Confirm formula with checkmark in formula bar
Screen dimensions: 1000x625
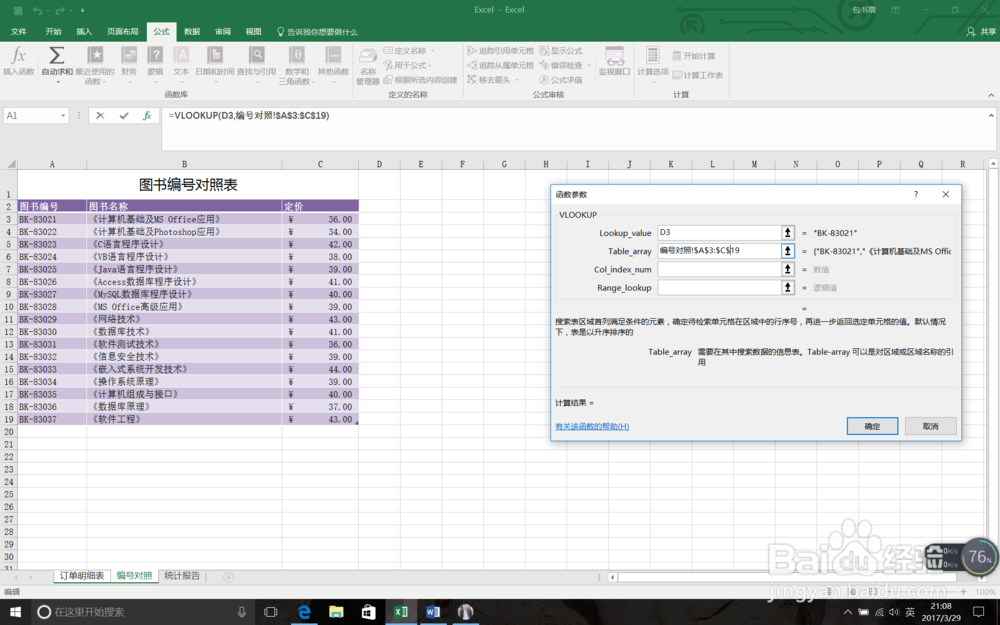124,115
